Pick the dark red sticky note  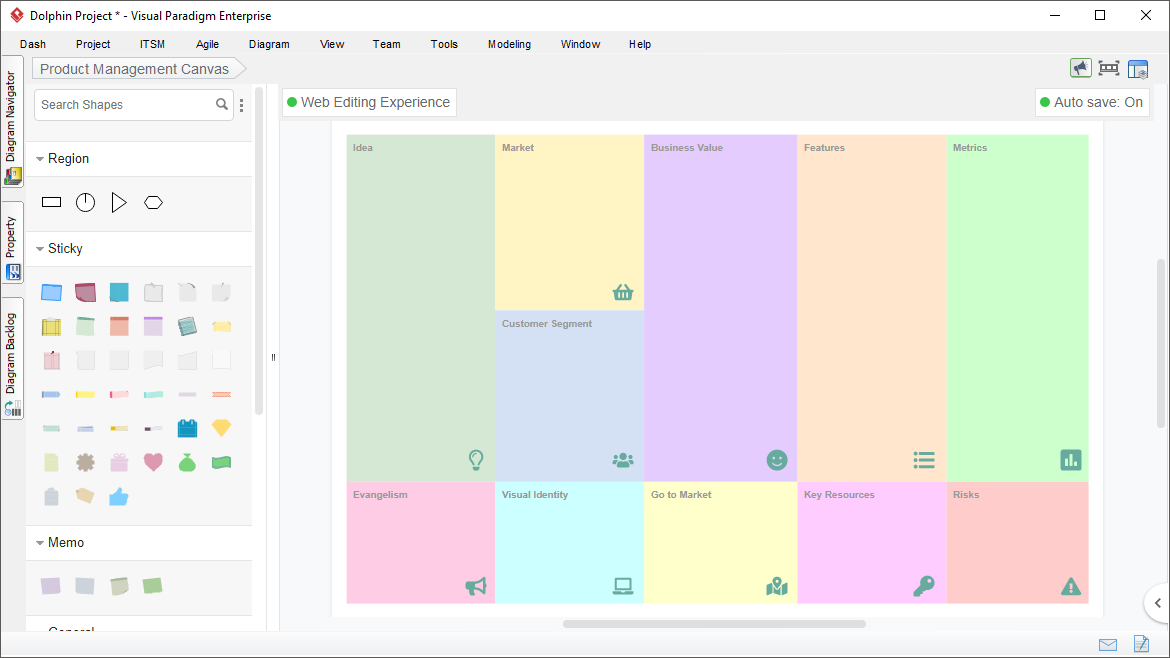click(x=85, y=292)
